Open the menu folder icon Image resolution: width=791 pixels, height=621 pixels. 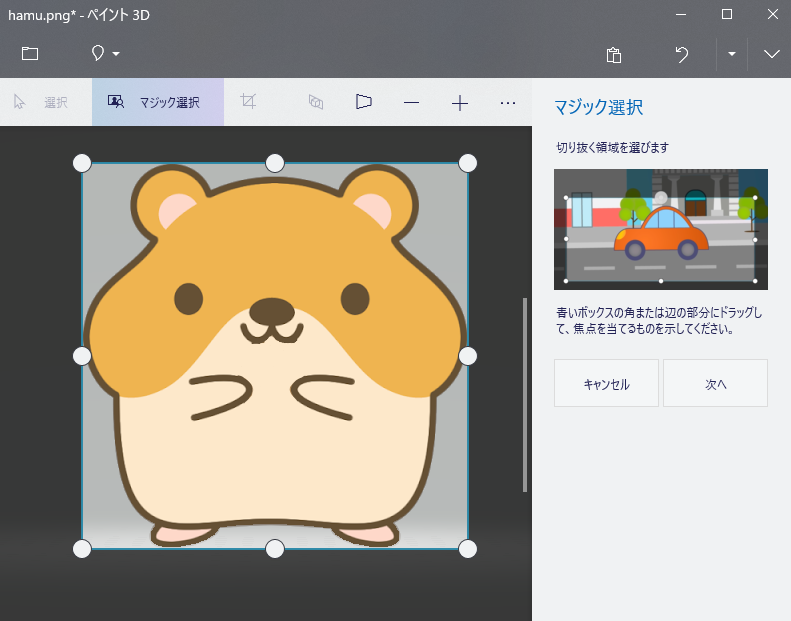tap(30, 53)
